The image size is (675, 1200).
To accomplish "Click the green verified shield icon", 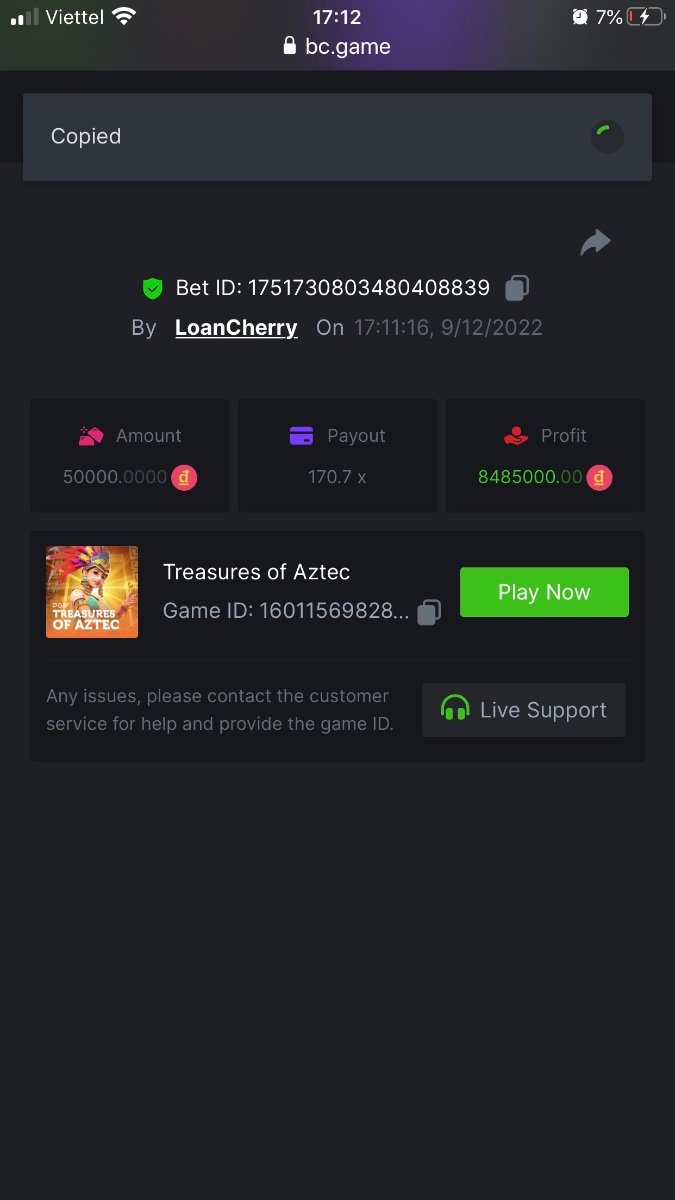I will click(152, 289).
